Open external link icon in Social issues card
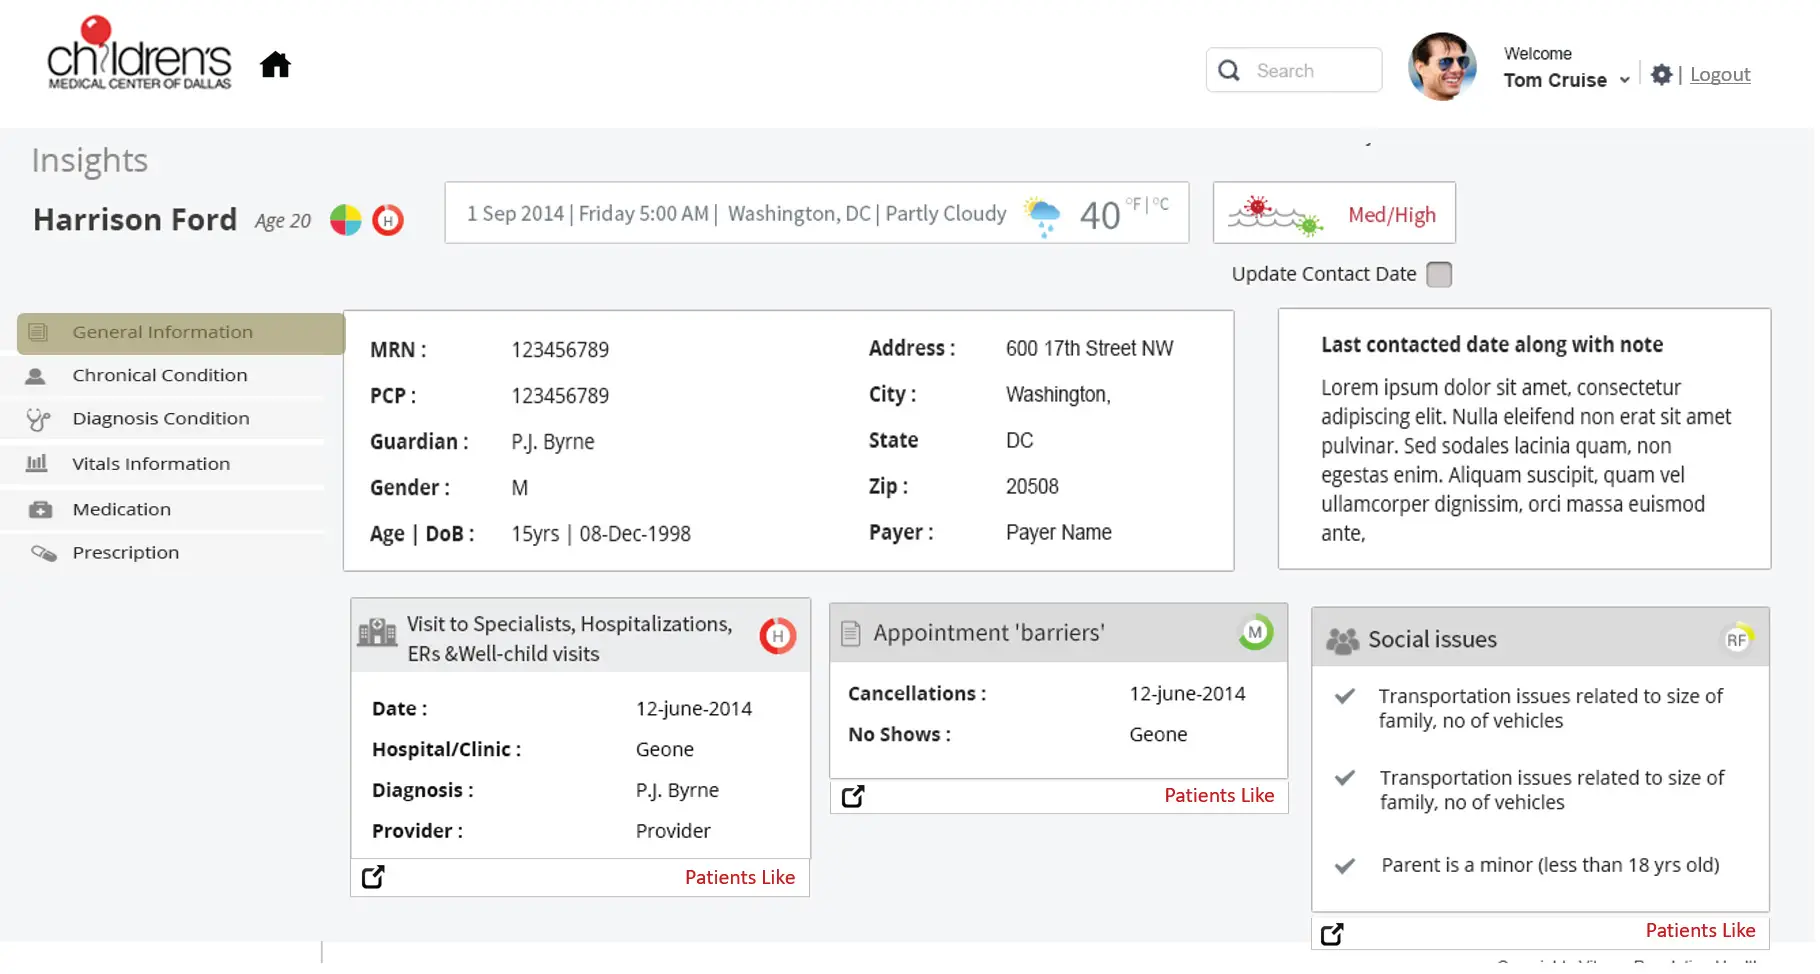1820x974 pixels. click(1332, 934)
